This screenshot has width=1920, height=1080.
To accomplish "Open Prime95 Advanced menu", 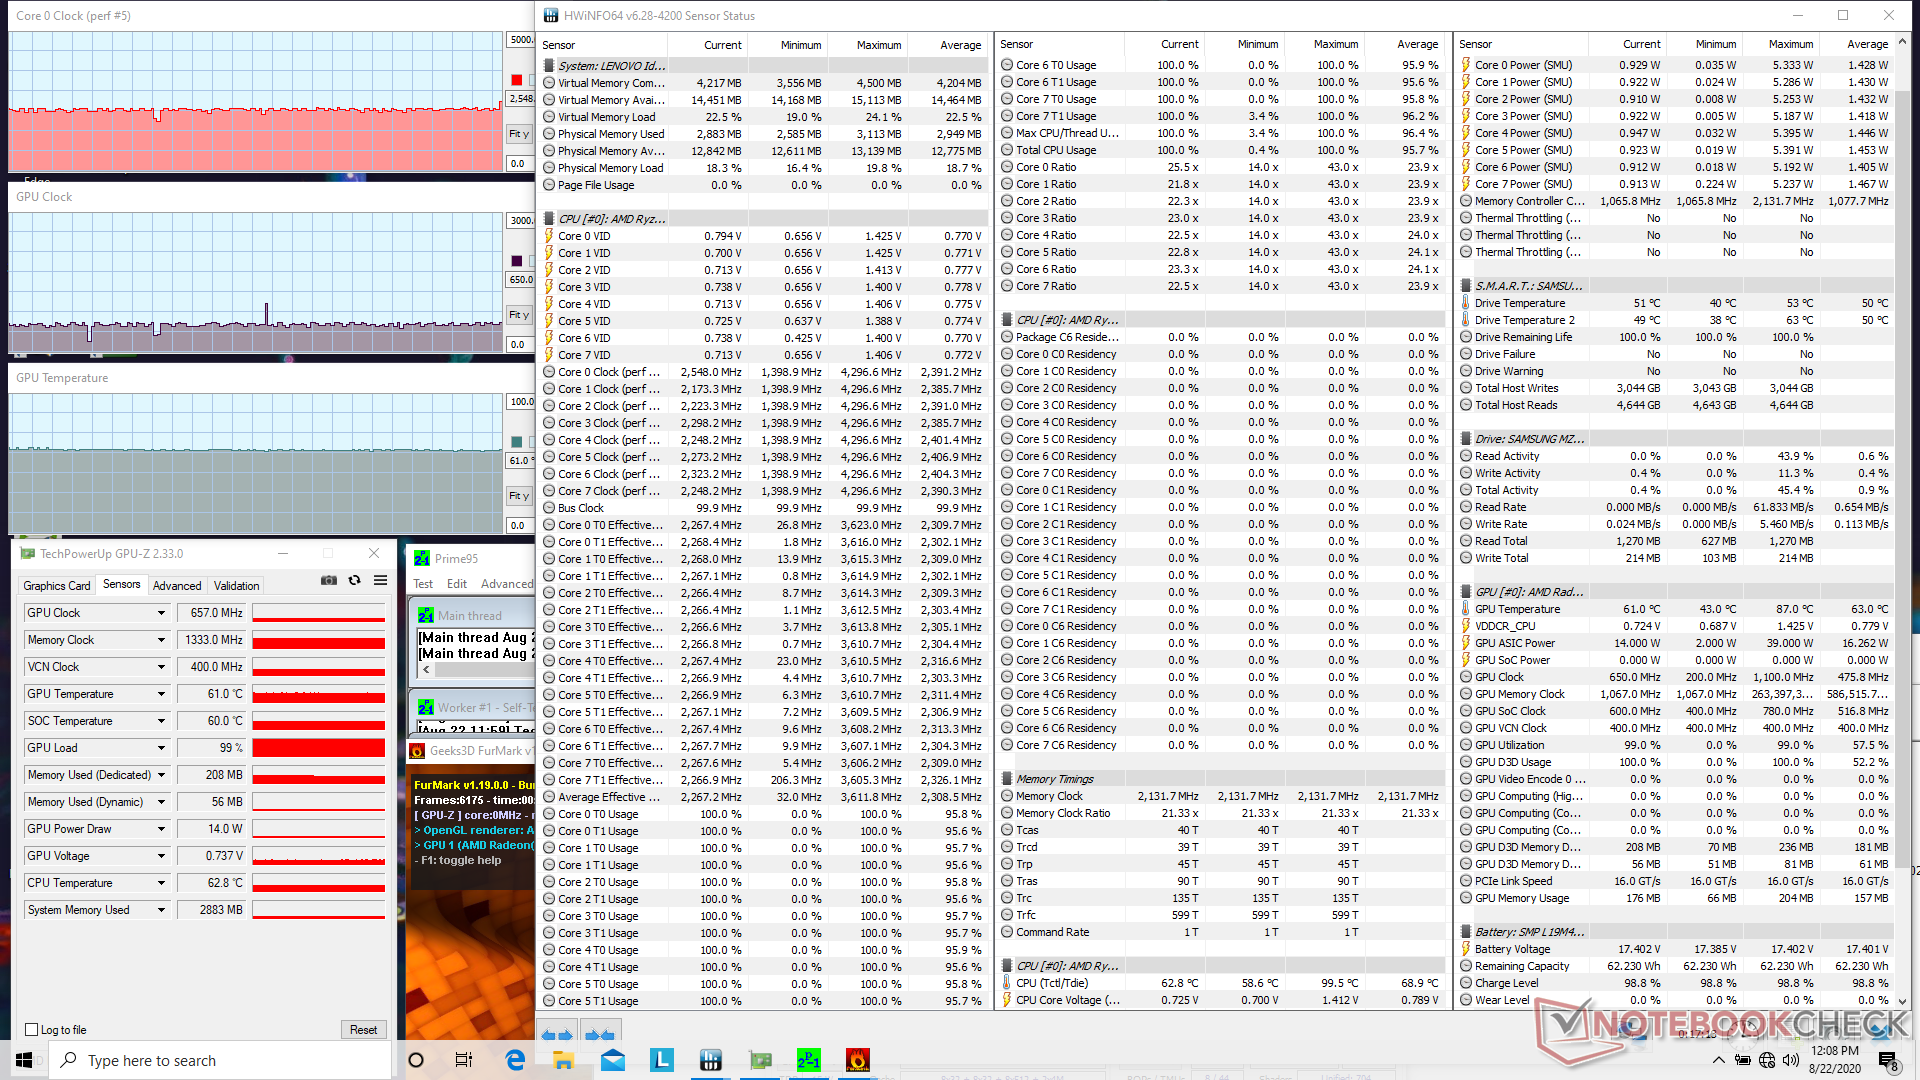I will 507,584.
